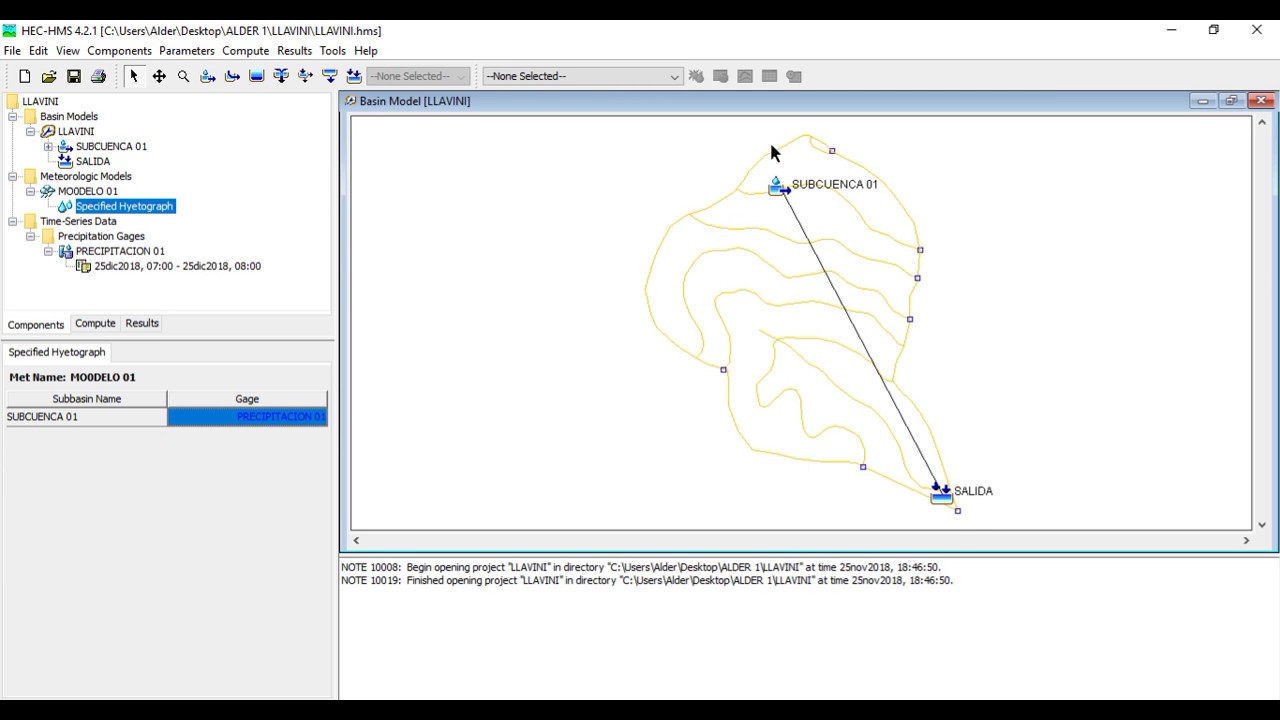Screen dimensions: 1280x720
Task: Save the project with floppy icon
Action: pyautogui.click(x=74, y=76)
